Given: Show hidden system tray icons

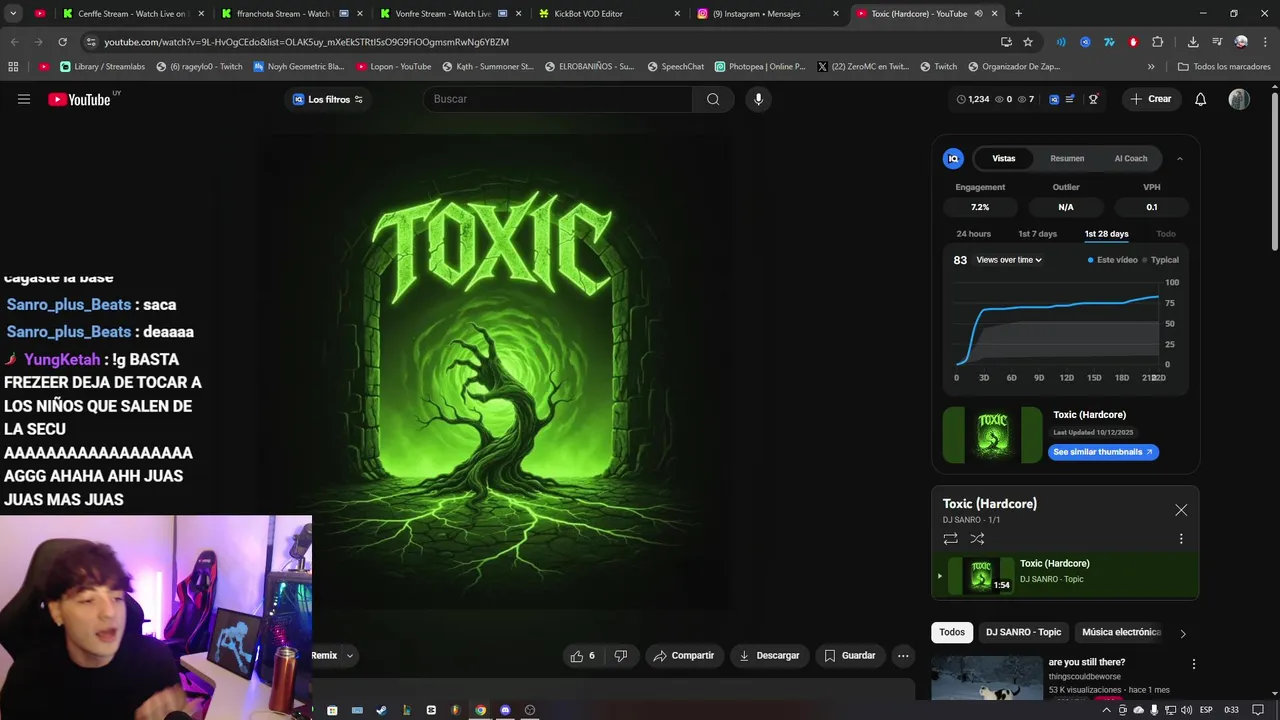Looking at the screenshot, I should (1106, 710).
